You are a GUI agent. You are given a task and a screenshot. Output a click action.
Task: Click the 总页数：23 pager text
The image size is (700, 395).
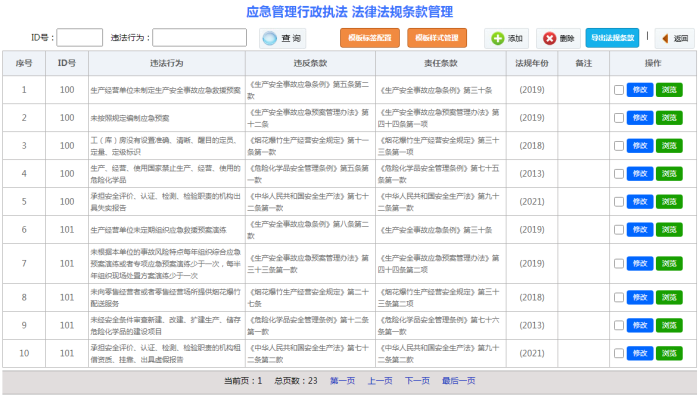click(296, 381)
